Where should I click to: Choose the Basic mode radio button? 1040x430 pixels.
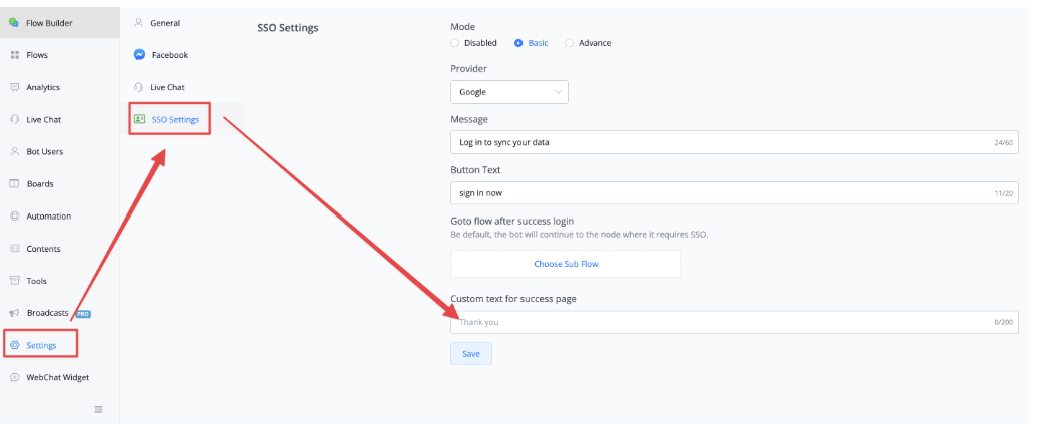(519, 43)
